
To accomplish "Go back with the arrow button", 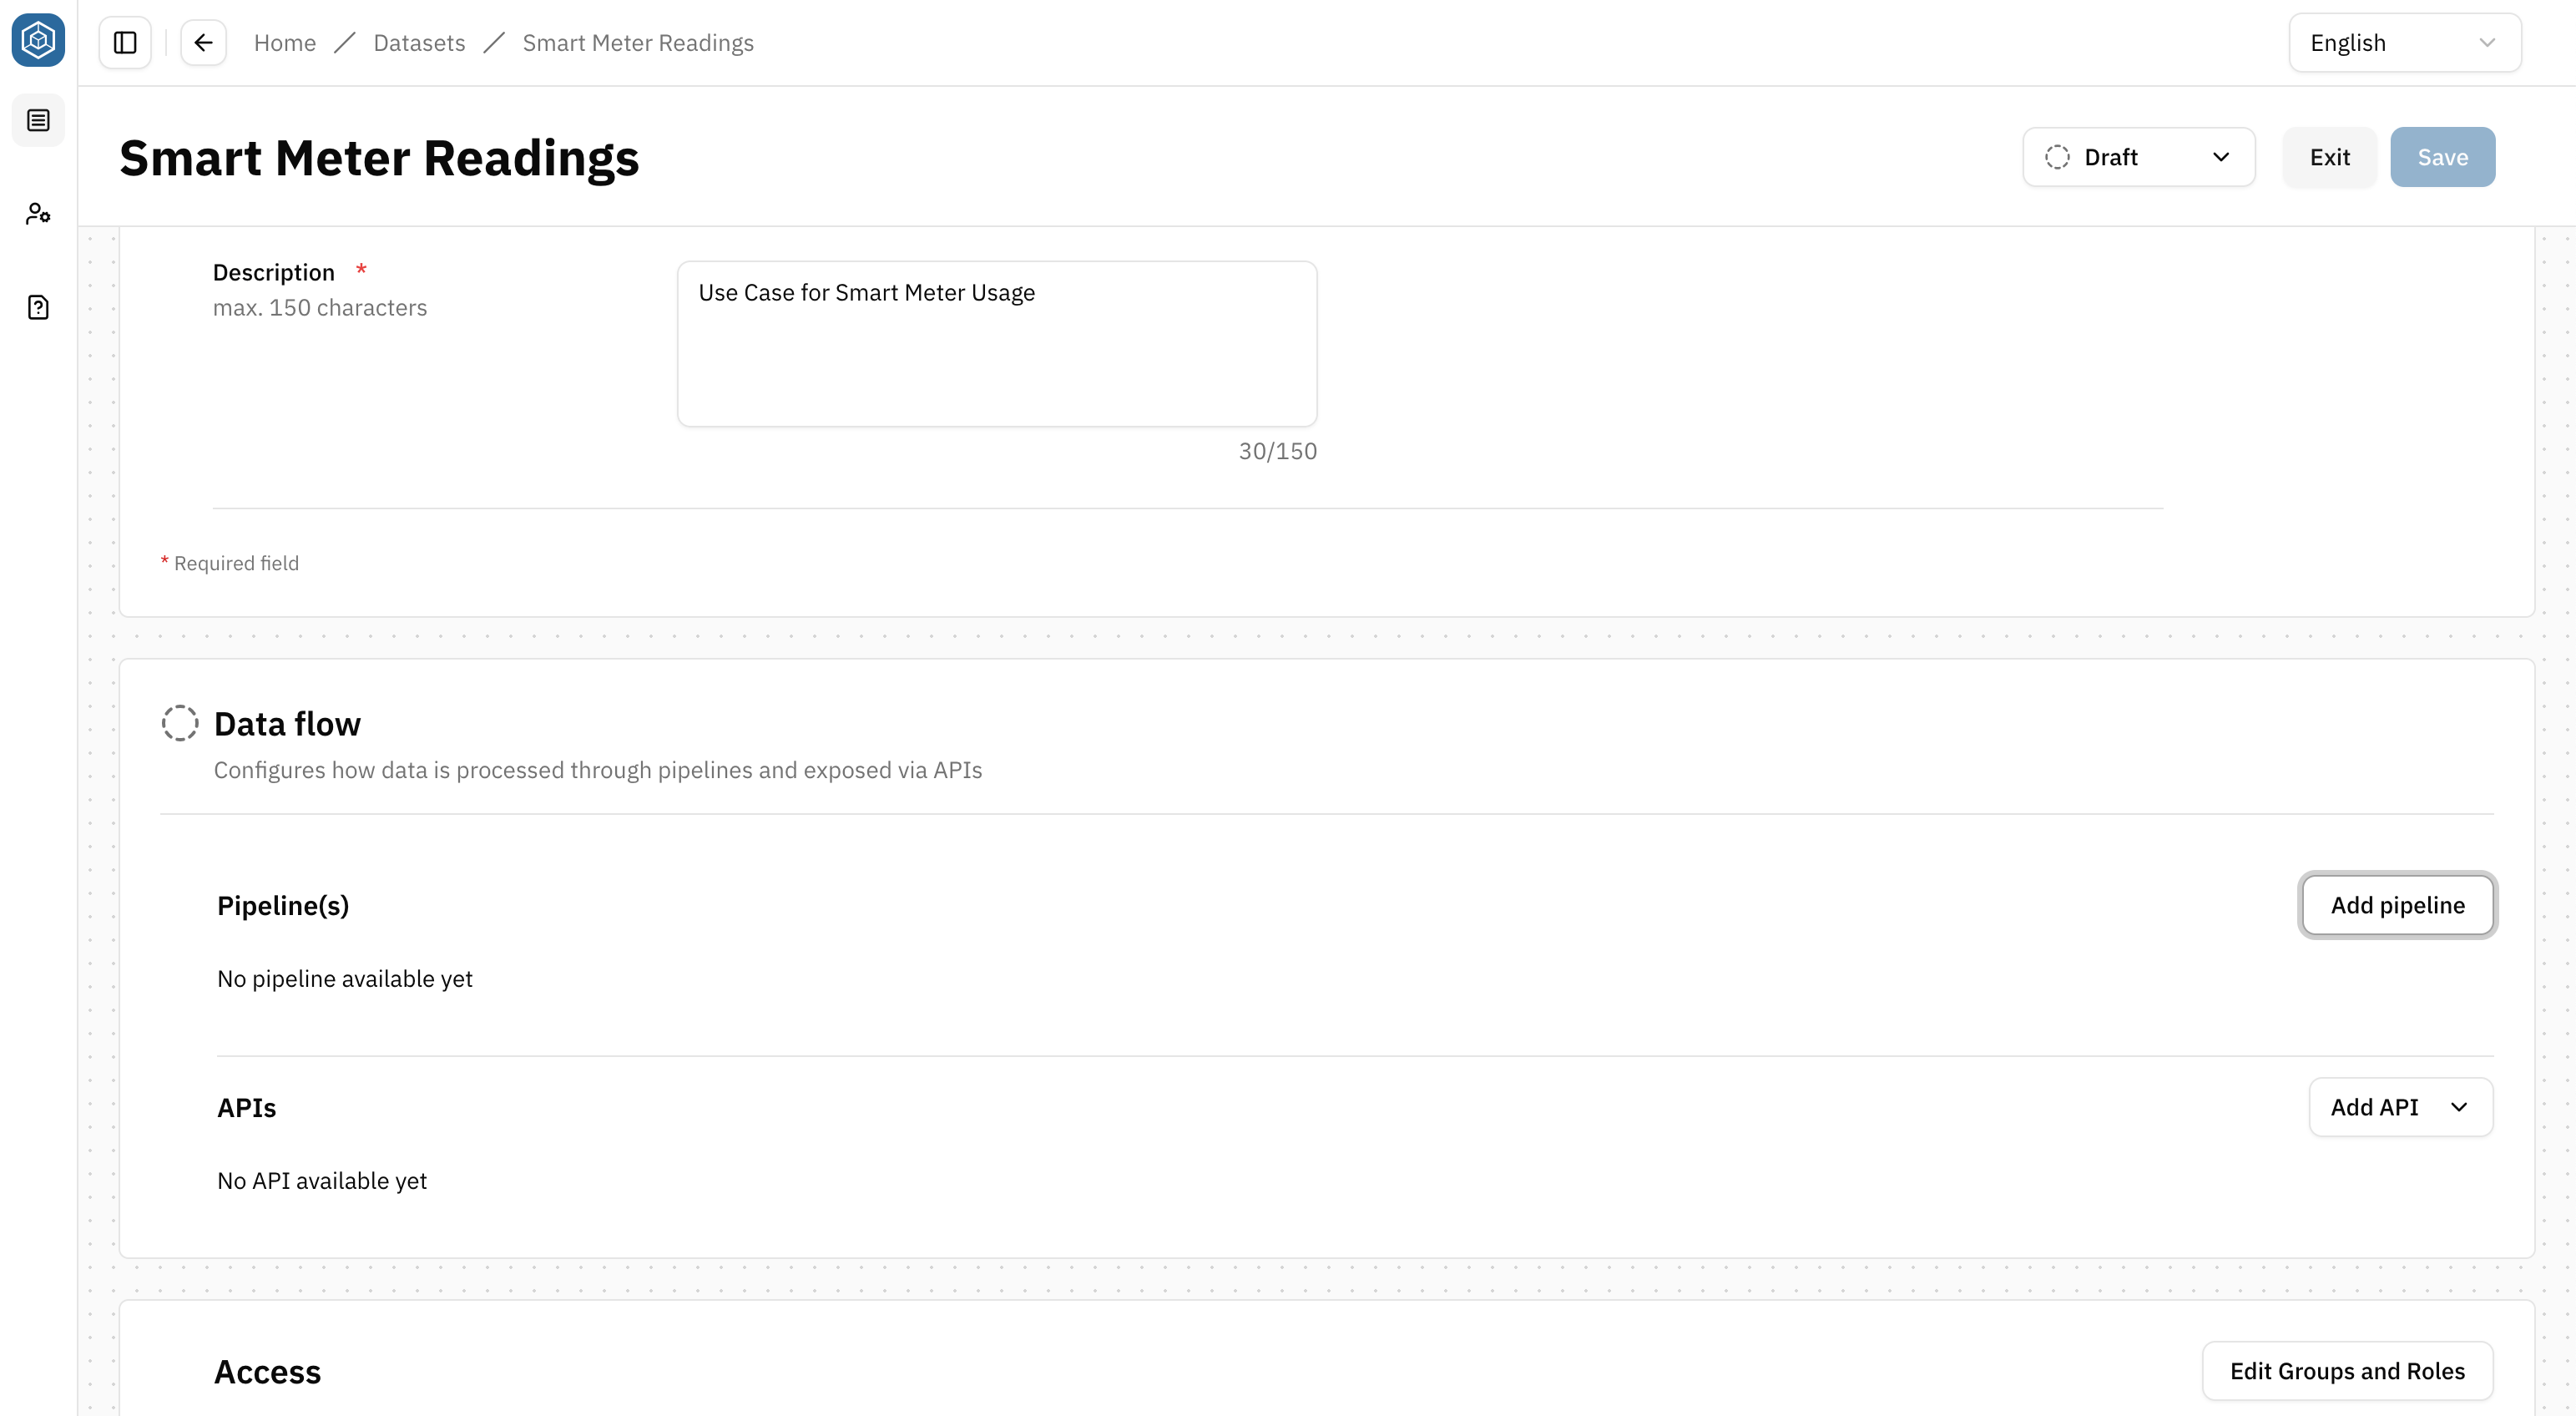I will (203, 43).
